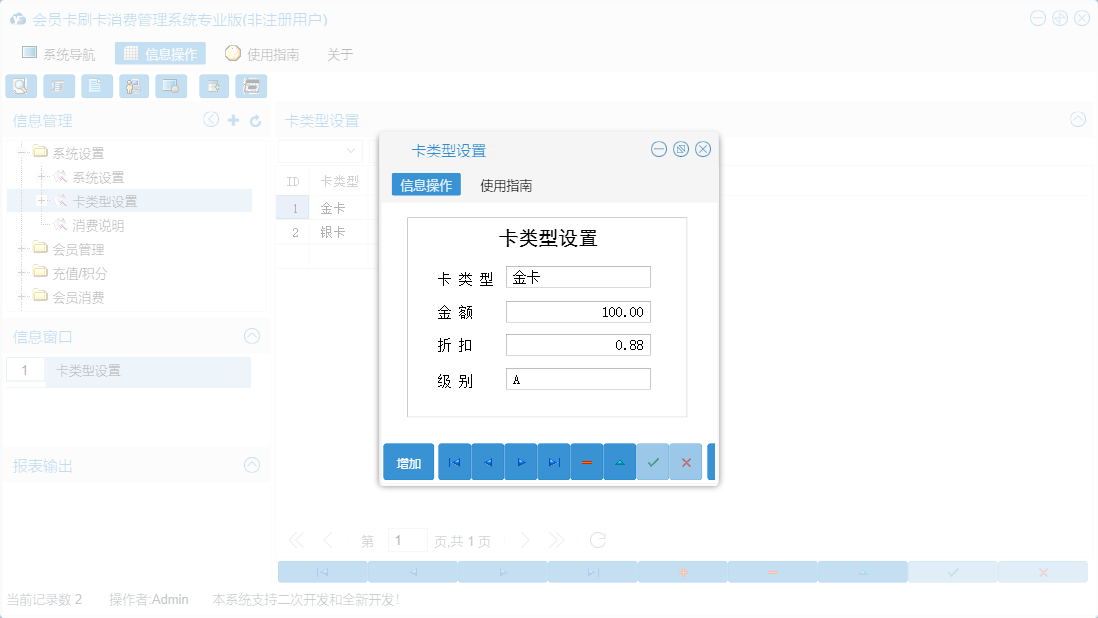The height and width of the screenshot is (618, 1098).
Task: Go to next record with the arrow icon
Action: click(520, 461)
